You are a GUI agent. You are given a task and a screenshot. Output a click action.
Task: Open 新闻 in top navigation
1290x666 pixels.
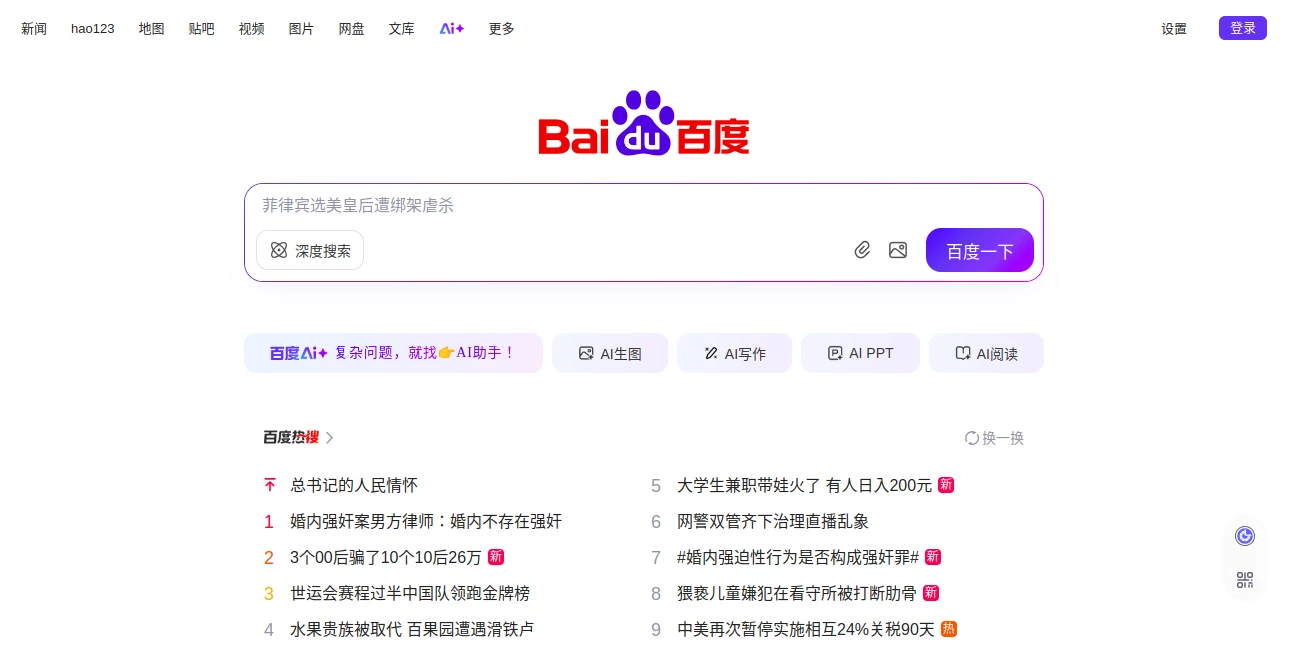coord(34,29)
